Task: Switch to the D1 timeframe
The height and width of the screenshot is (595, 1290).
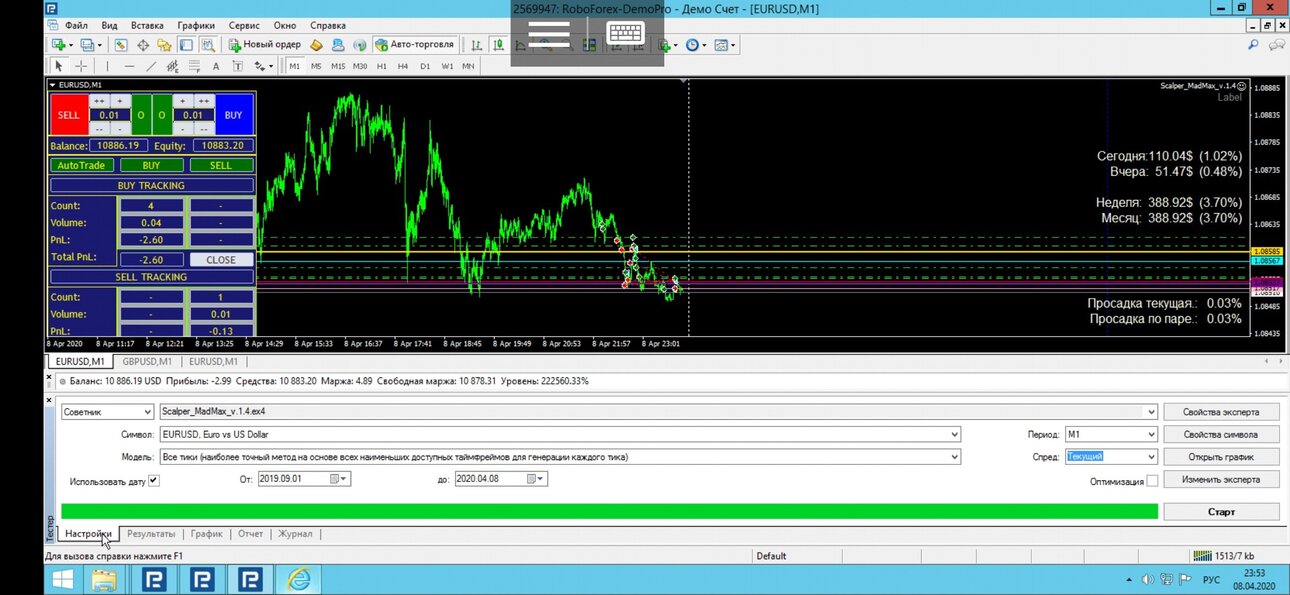Action: (425, 66)
